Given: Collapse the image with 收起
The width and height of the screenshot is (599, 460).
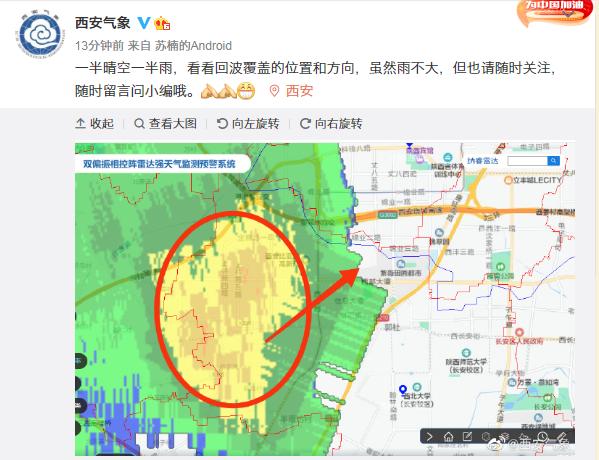Looking at the screenshot, I should point(95,123).
